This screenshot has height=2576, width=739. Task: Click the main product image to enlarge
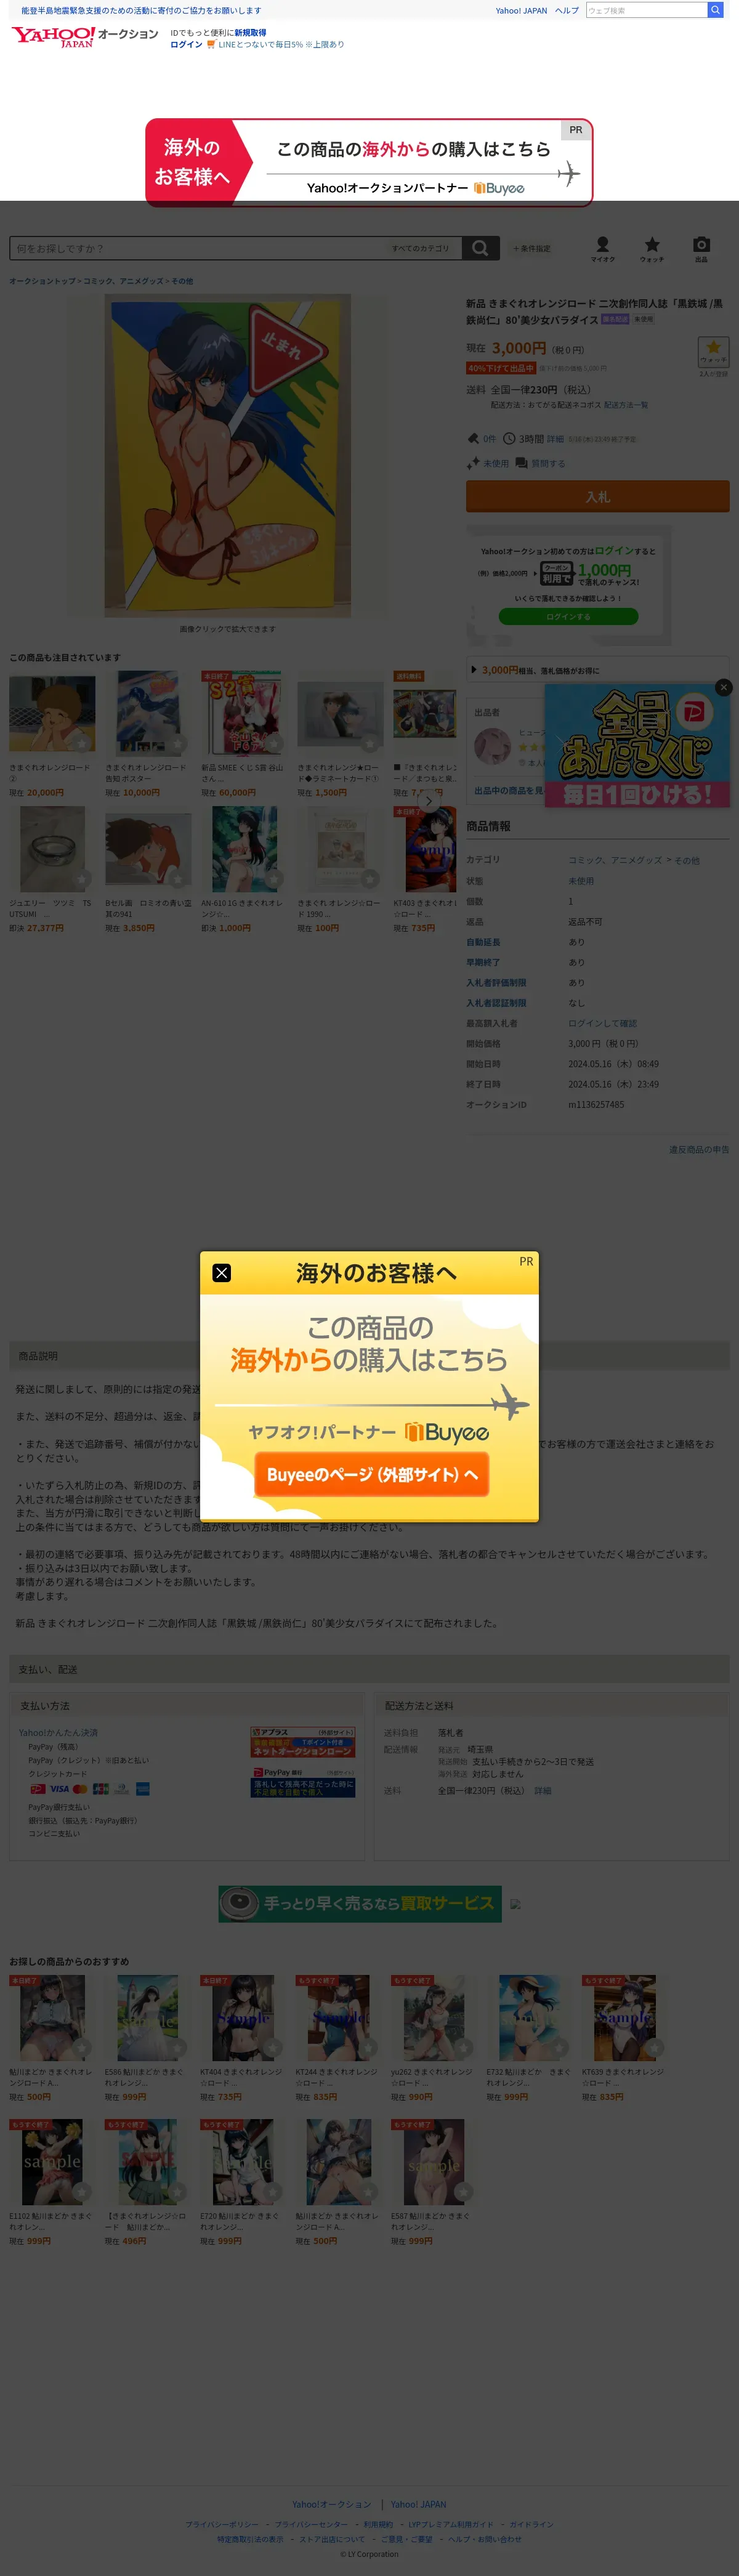[227, 455]
